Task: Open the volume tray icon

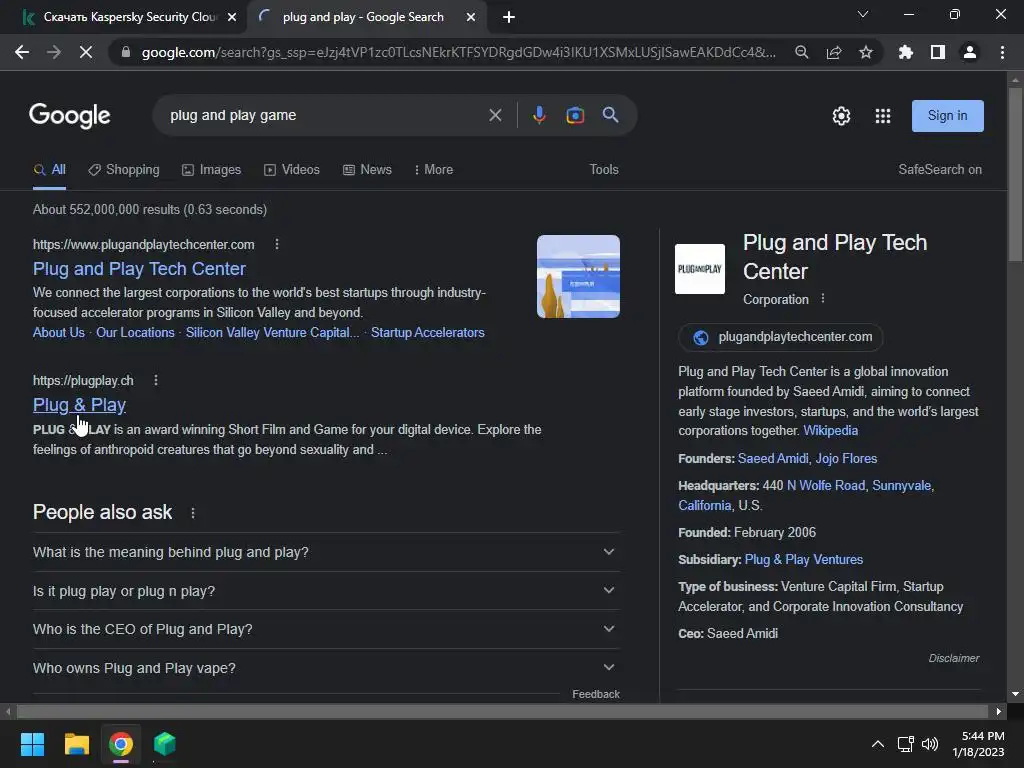Action: [930, 744]
